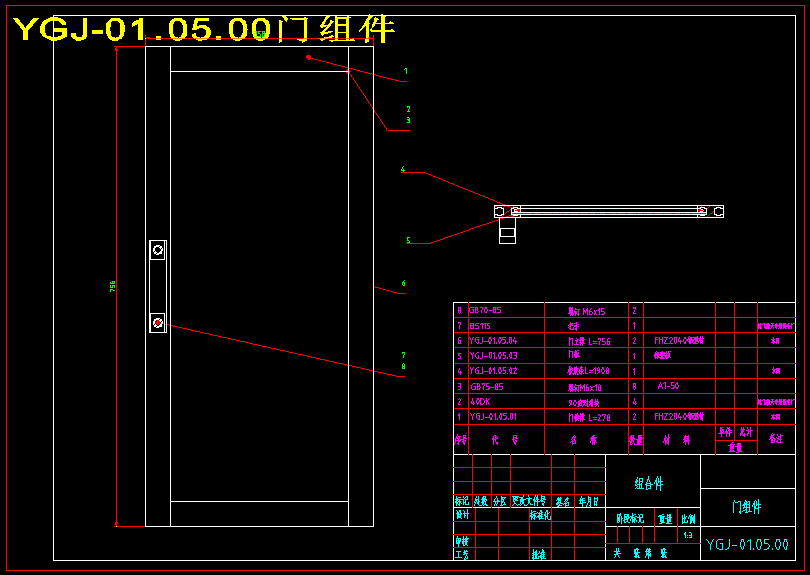Click the handle block under the top view
The width and height of the screenshot is (810, 575).
(x=507, y=231)
